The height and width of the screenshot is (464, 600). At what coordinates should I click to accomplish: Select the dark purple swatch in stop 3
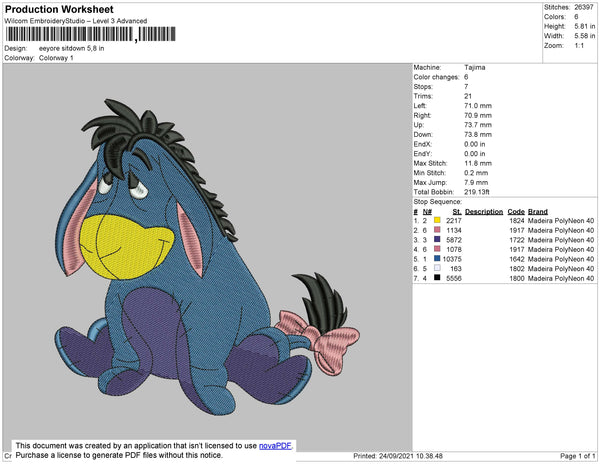pyautogui.click(x=437, y=239)
